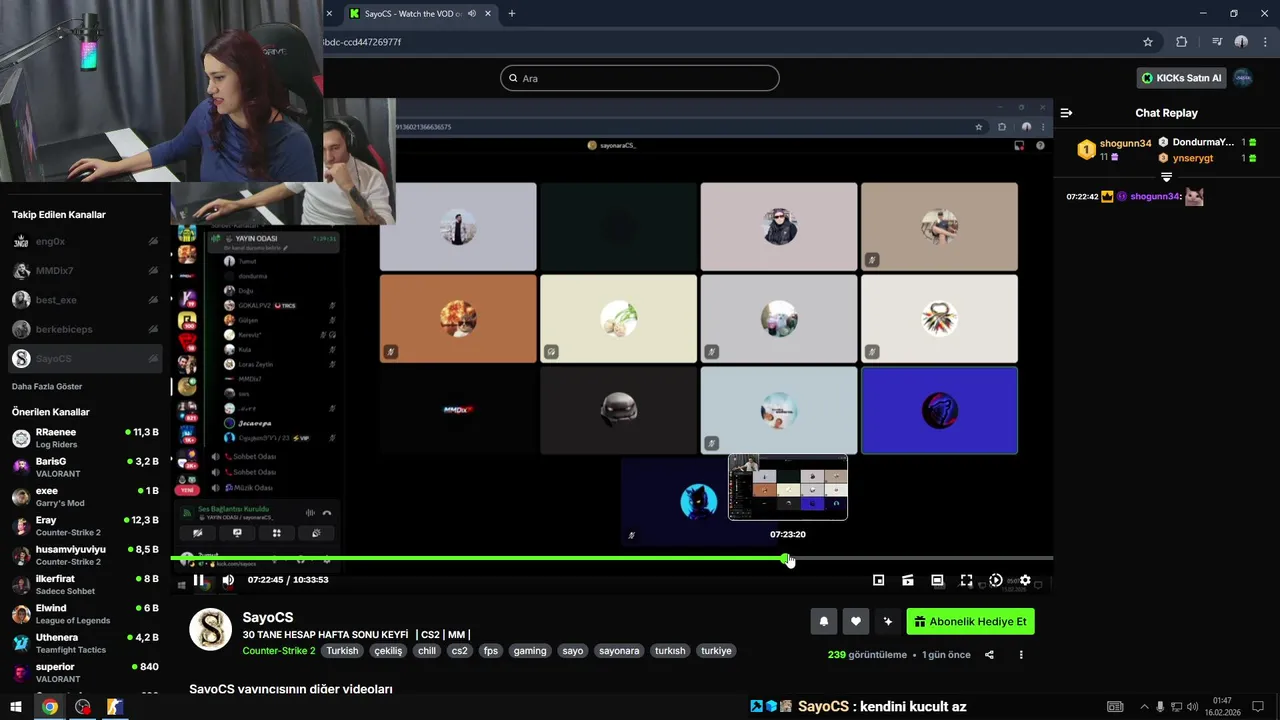
Task: Click the sparkle icon beside the heart
Action: tap(887, 621)
